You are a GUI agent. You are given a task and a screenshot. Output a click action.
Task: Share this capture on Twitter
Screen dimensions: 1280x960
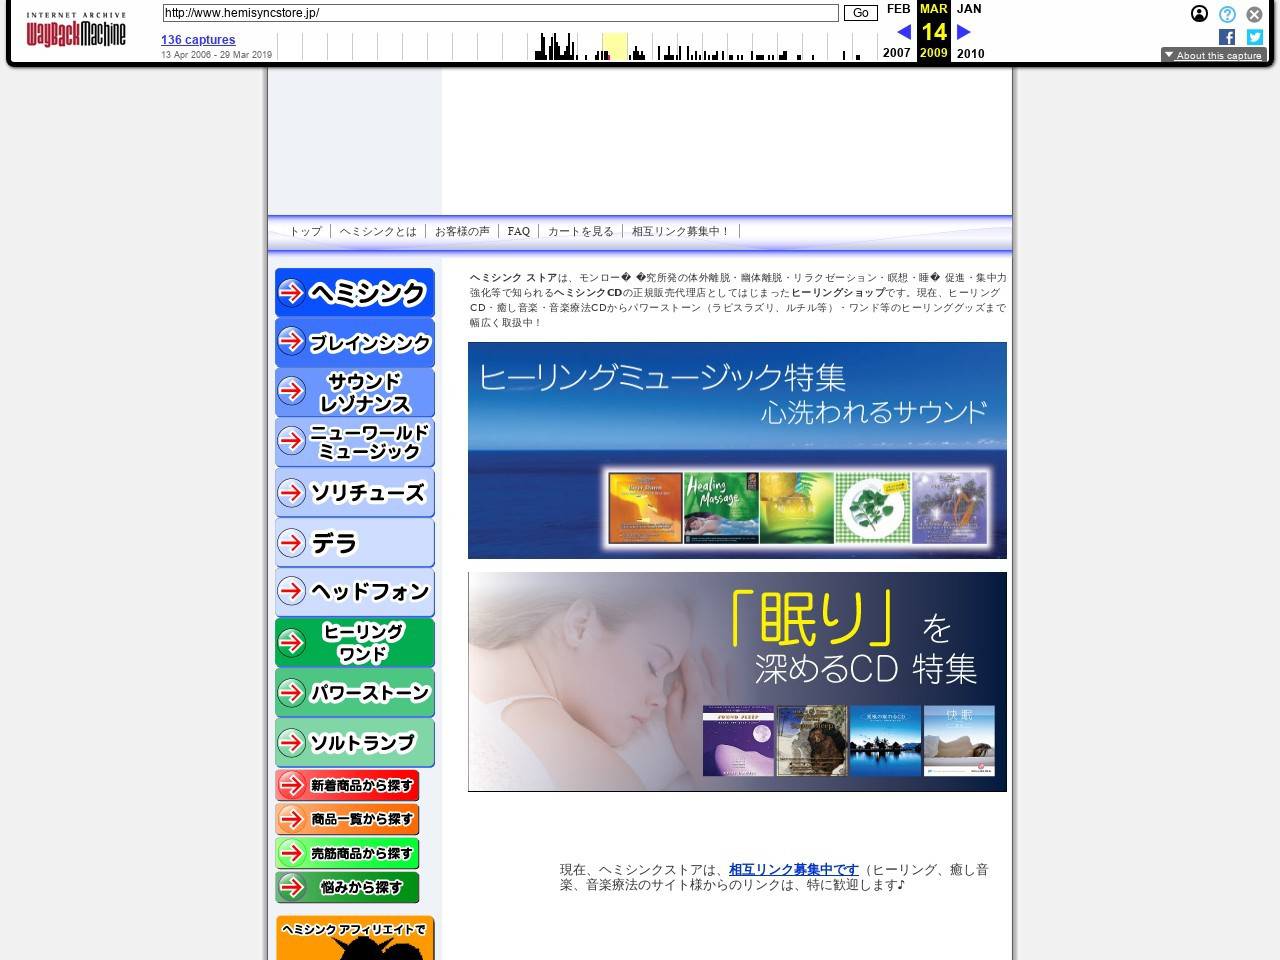point(1254,37)
